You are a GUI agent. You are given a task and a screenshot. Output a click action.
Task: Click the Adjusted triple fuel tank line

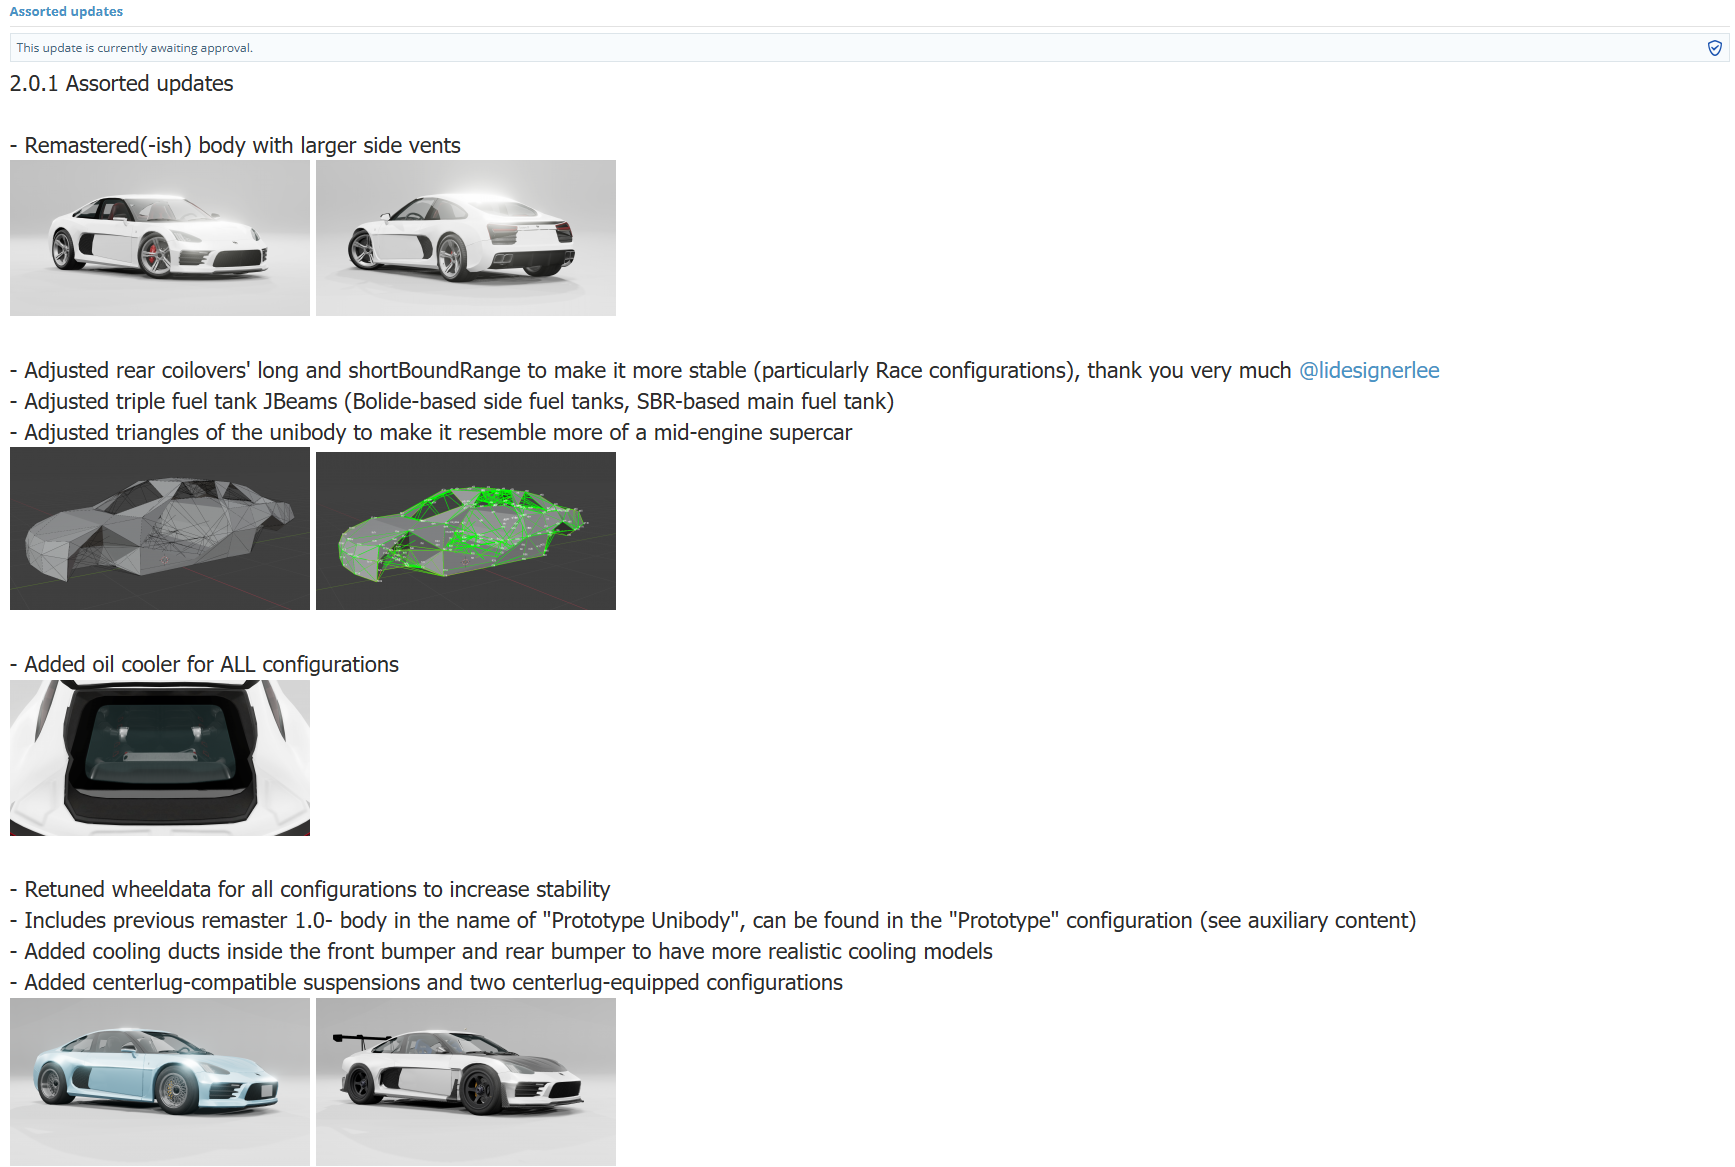click(452, 402)
